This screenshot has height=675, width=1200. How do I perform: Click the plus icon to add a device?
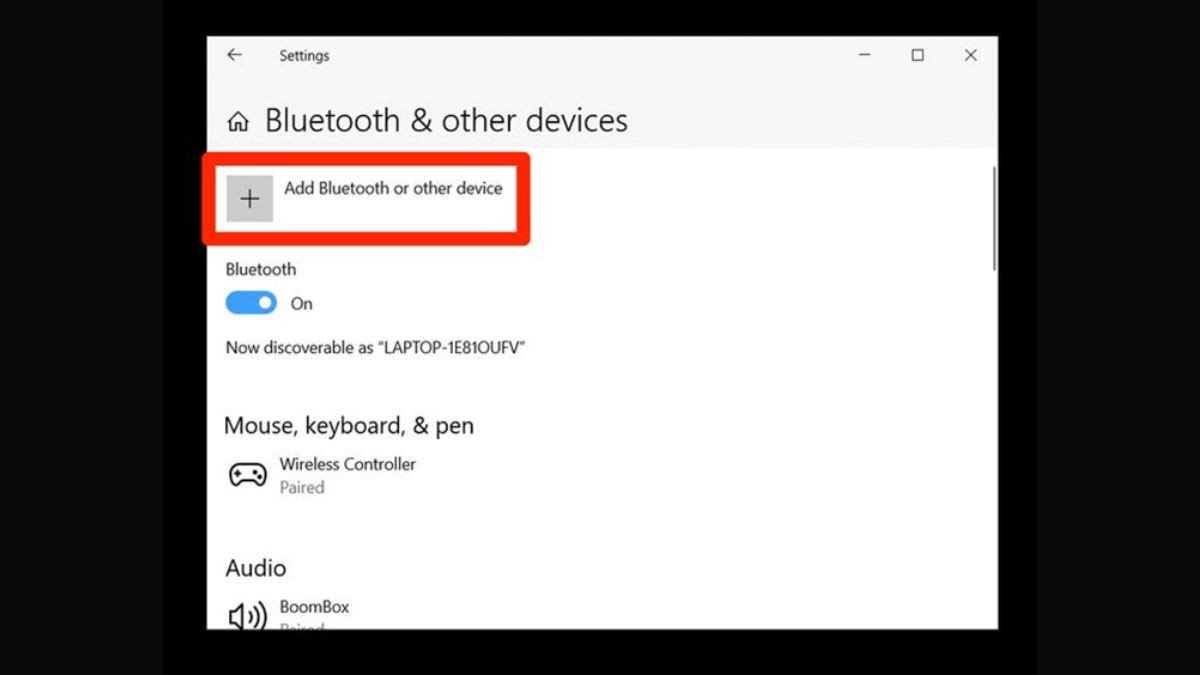tap(249, 197)
